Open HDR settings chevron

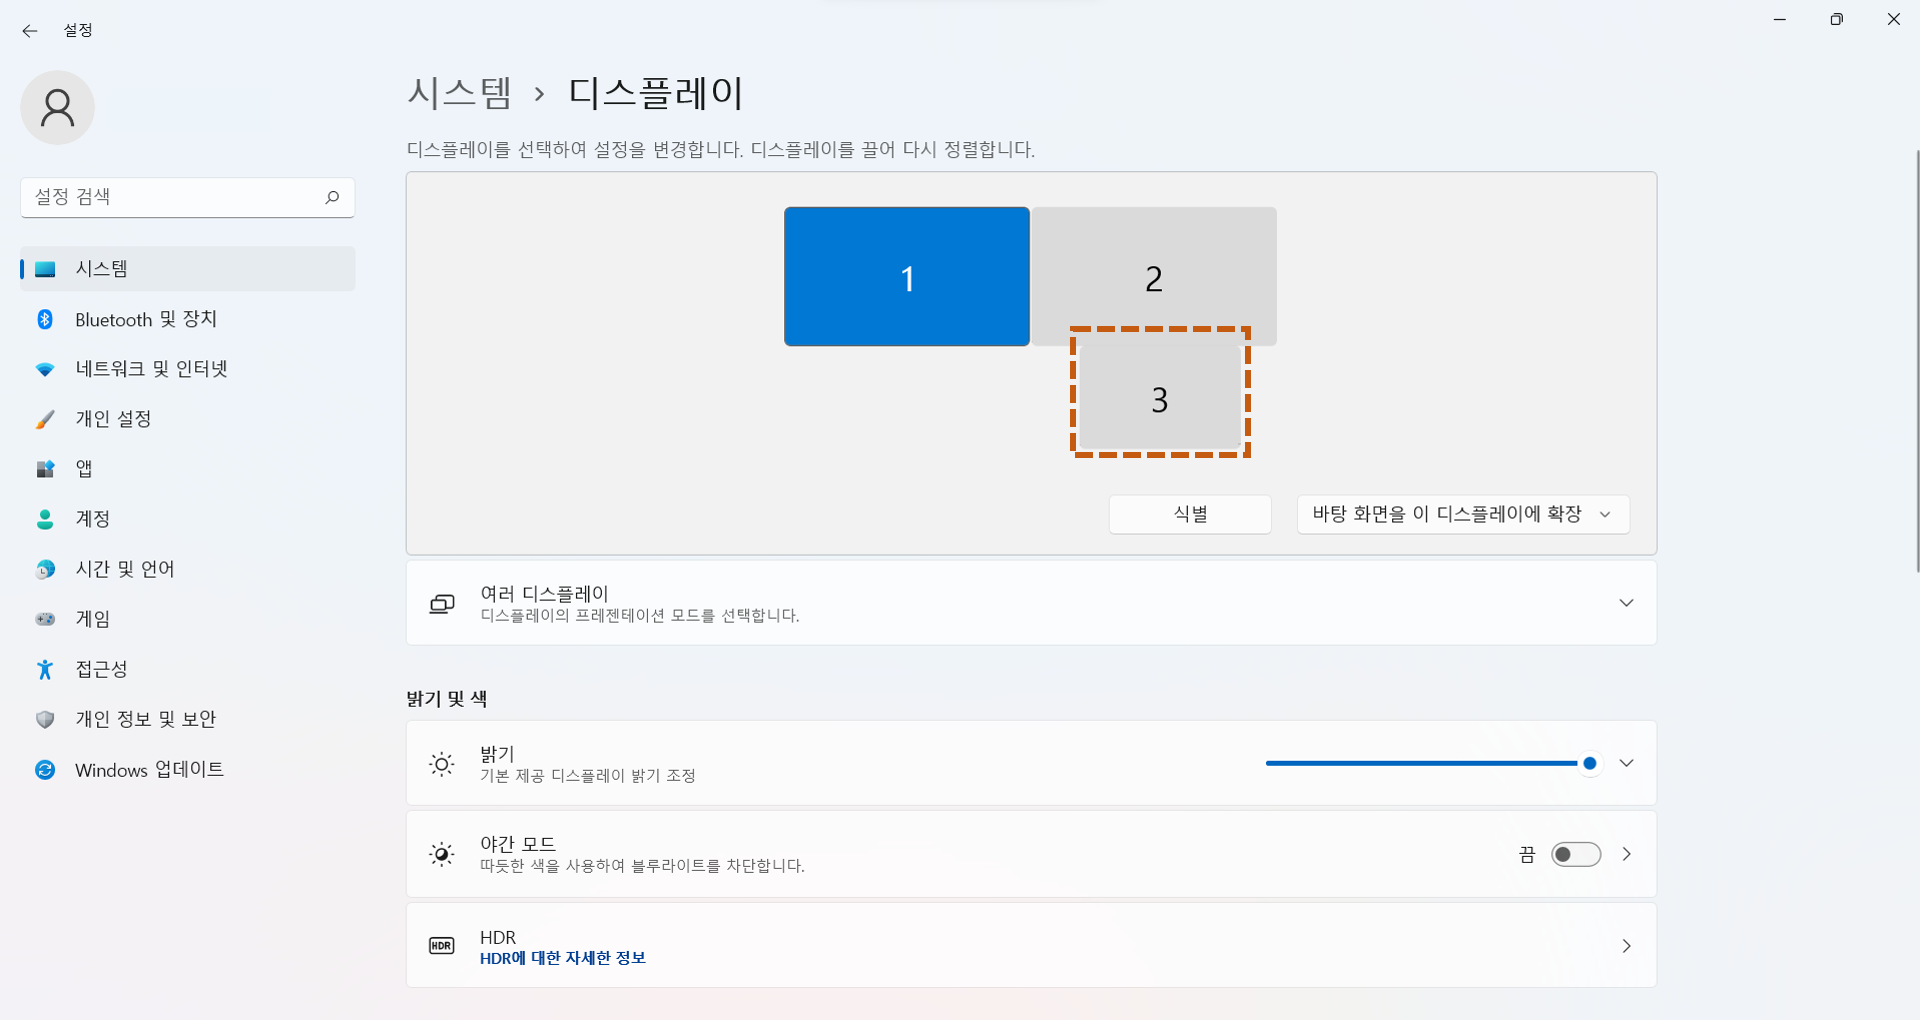1627,946
